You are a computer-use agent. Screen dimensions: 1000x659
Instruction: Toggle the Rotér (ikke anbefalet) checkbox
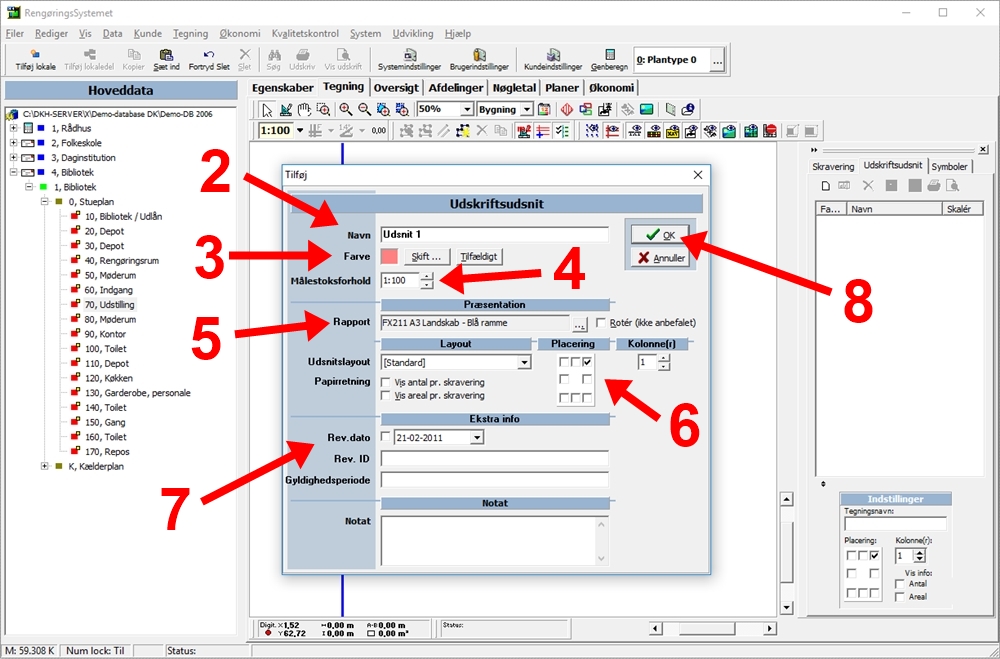tap(601, 323)
